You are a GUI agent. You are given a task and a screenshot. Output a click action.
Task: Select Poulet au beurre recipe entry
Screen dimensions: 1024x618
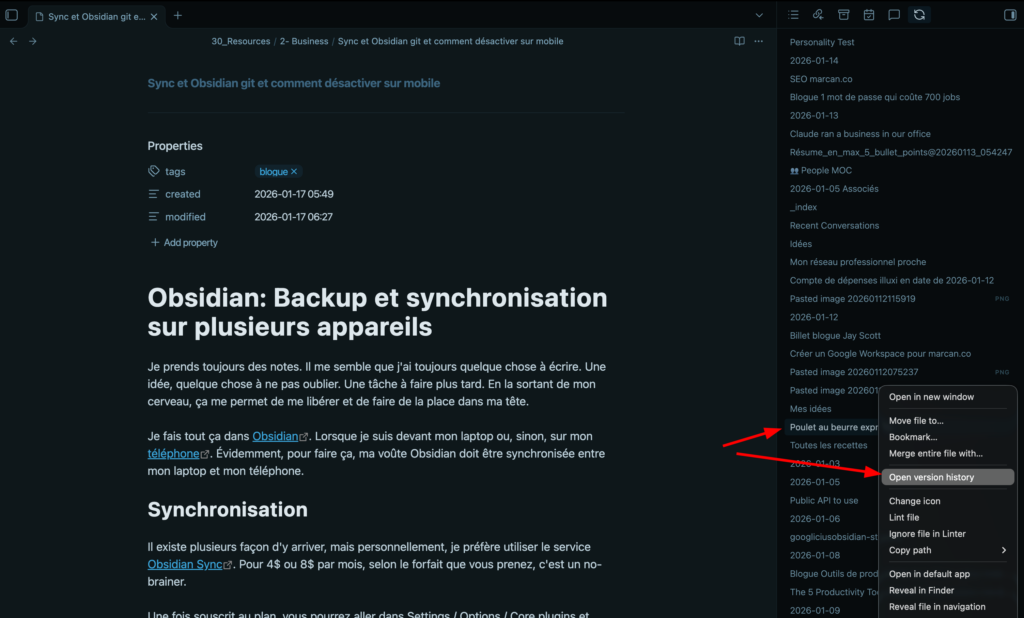point(833,427)
